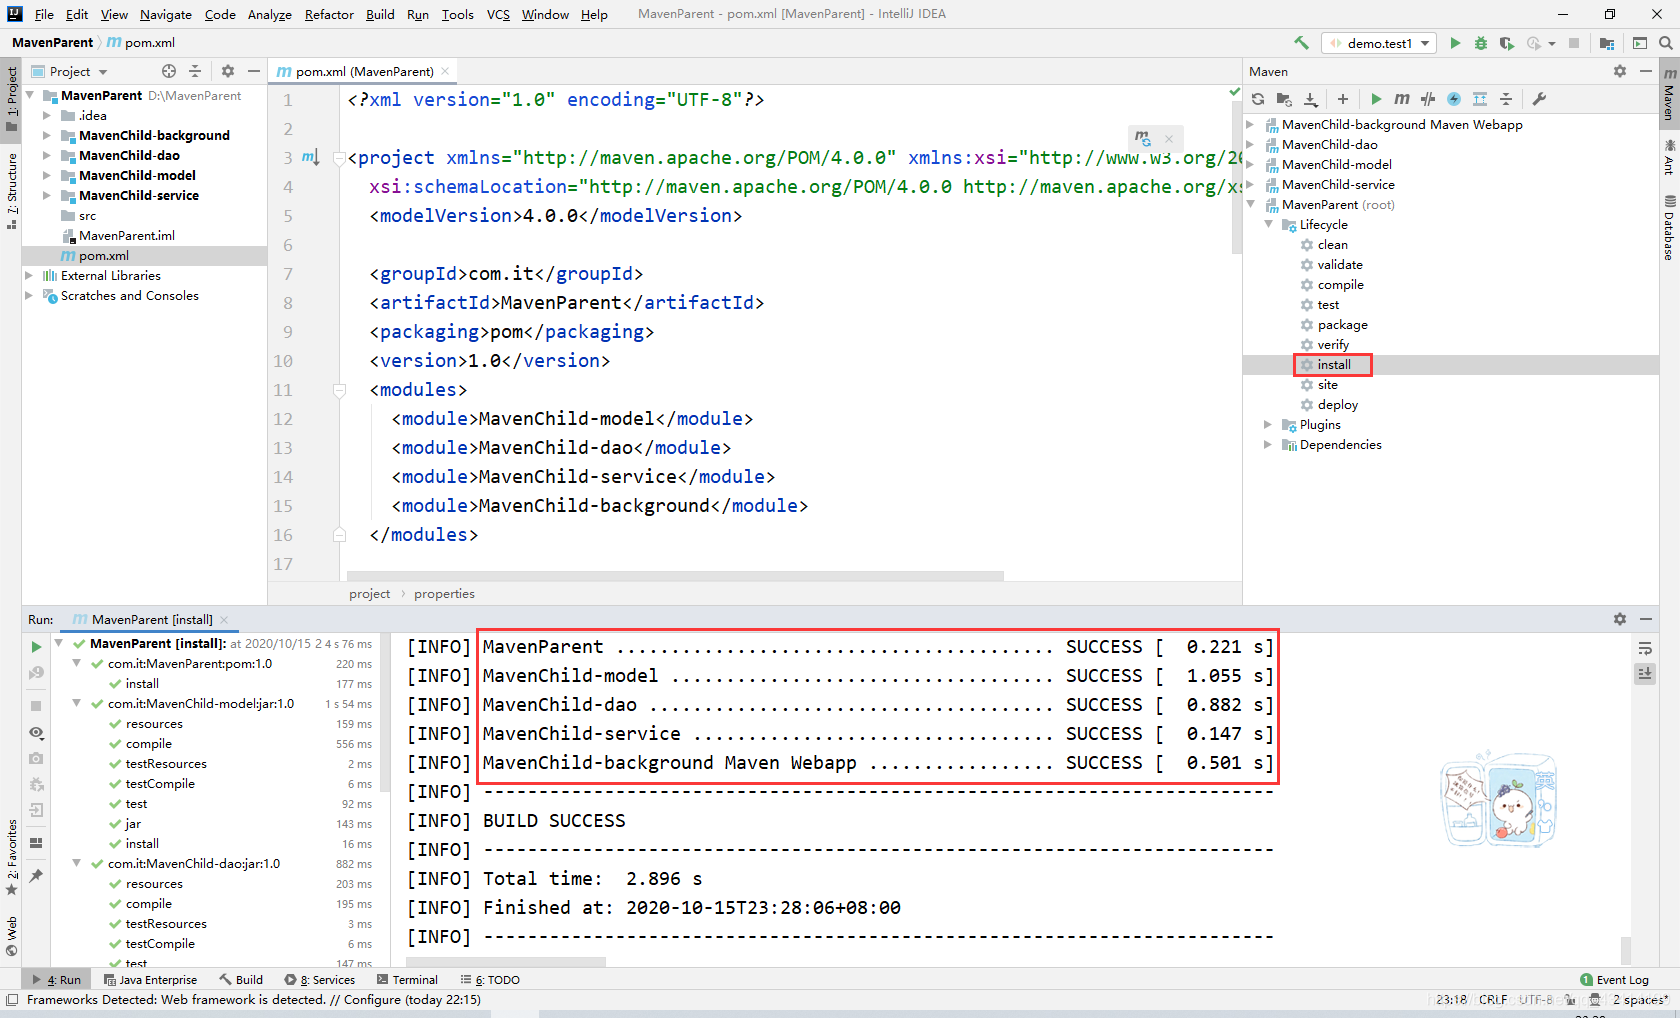Open the VCS menu

pos(498,14)
